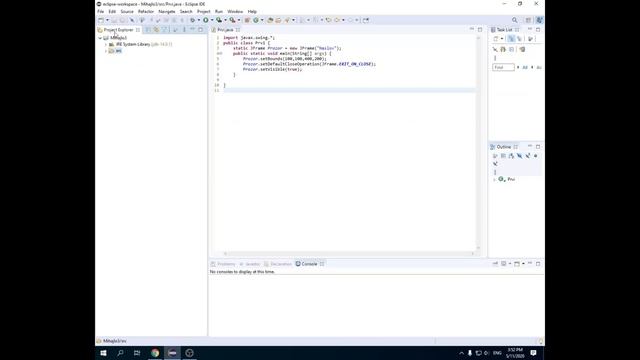Open the Run button dropdown arrow
The height and width of the screenshot is (360, 640).
(211, 20)
